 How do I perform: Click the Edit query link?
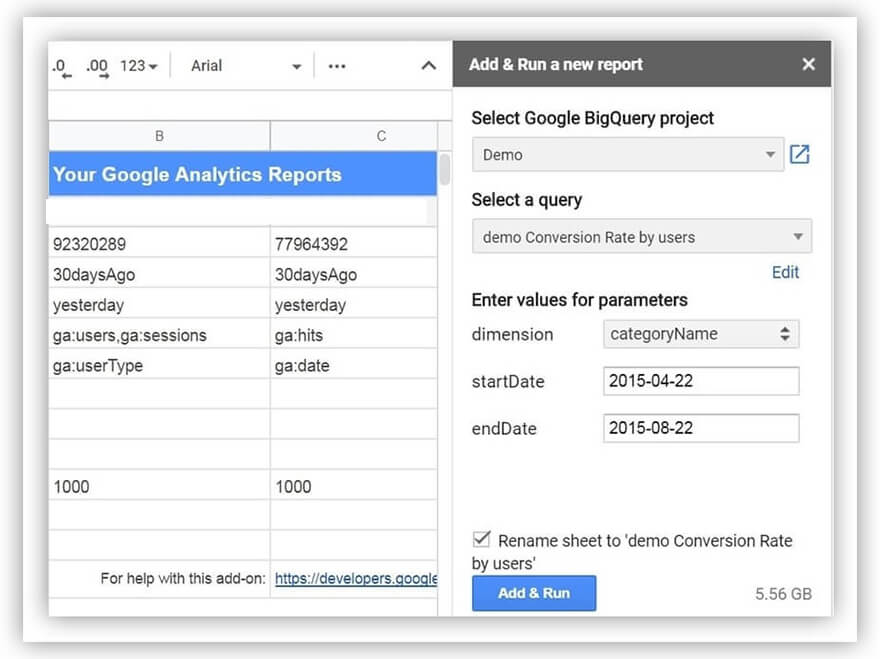point(785,272)
